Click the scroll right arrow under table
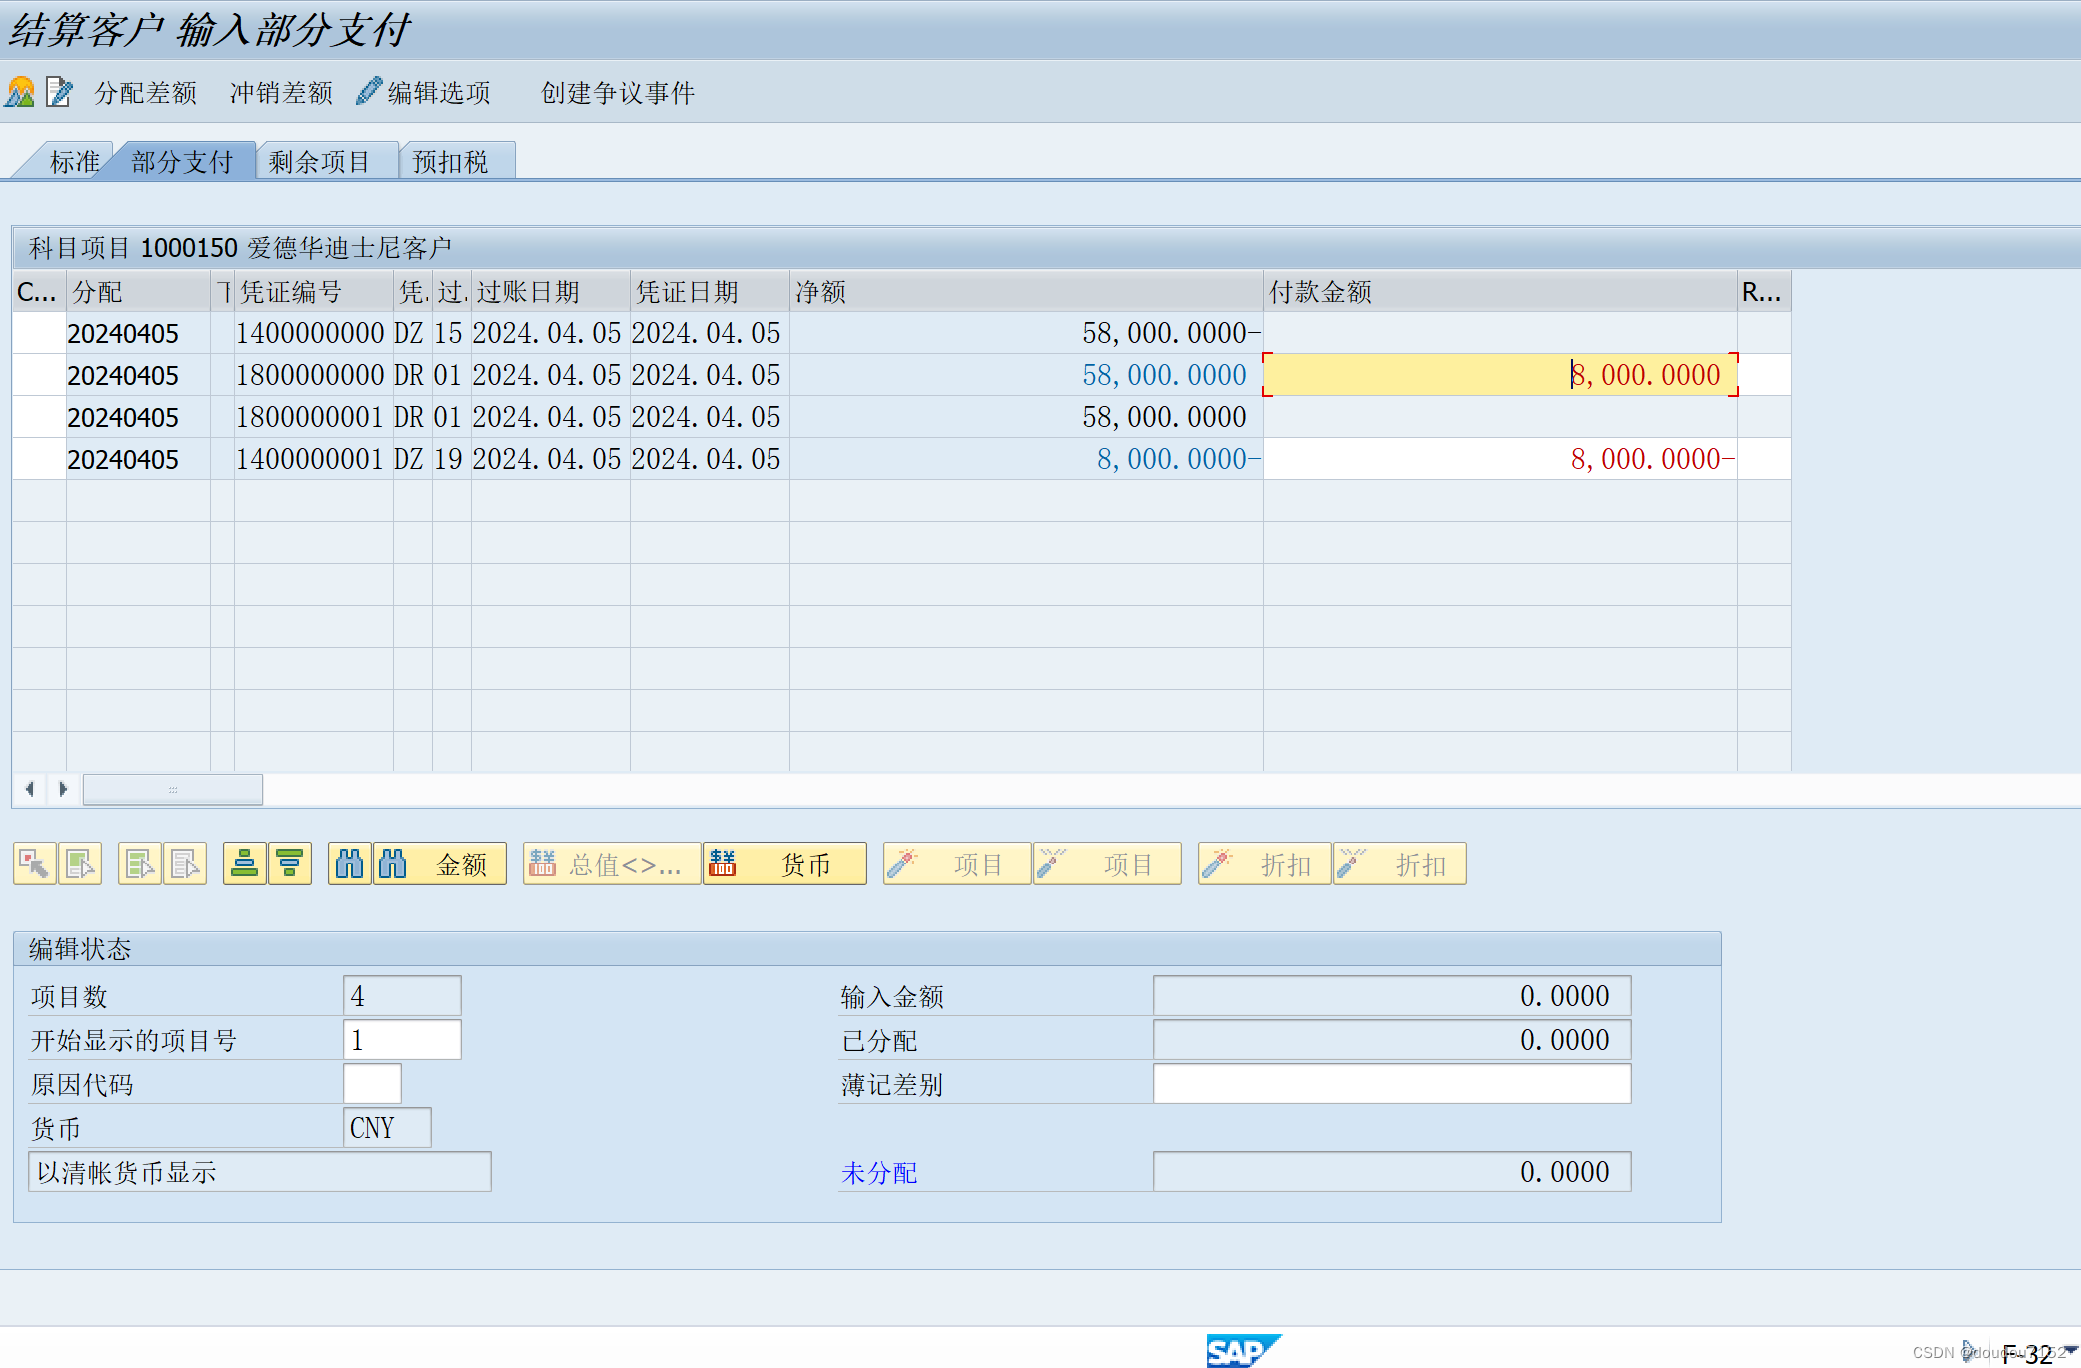The image size is (2081, 1368). click(x=63, y=789)
